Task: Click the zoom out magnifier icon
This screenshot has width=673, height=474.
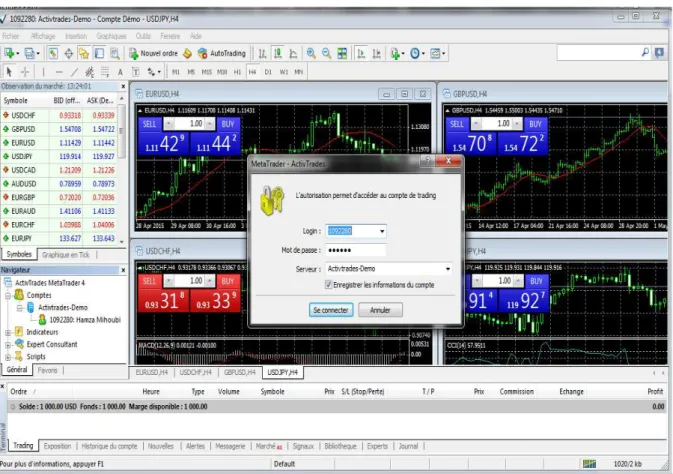Action: coord(327,53)
